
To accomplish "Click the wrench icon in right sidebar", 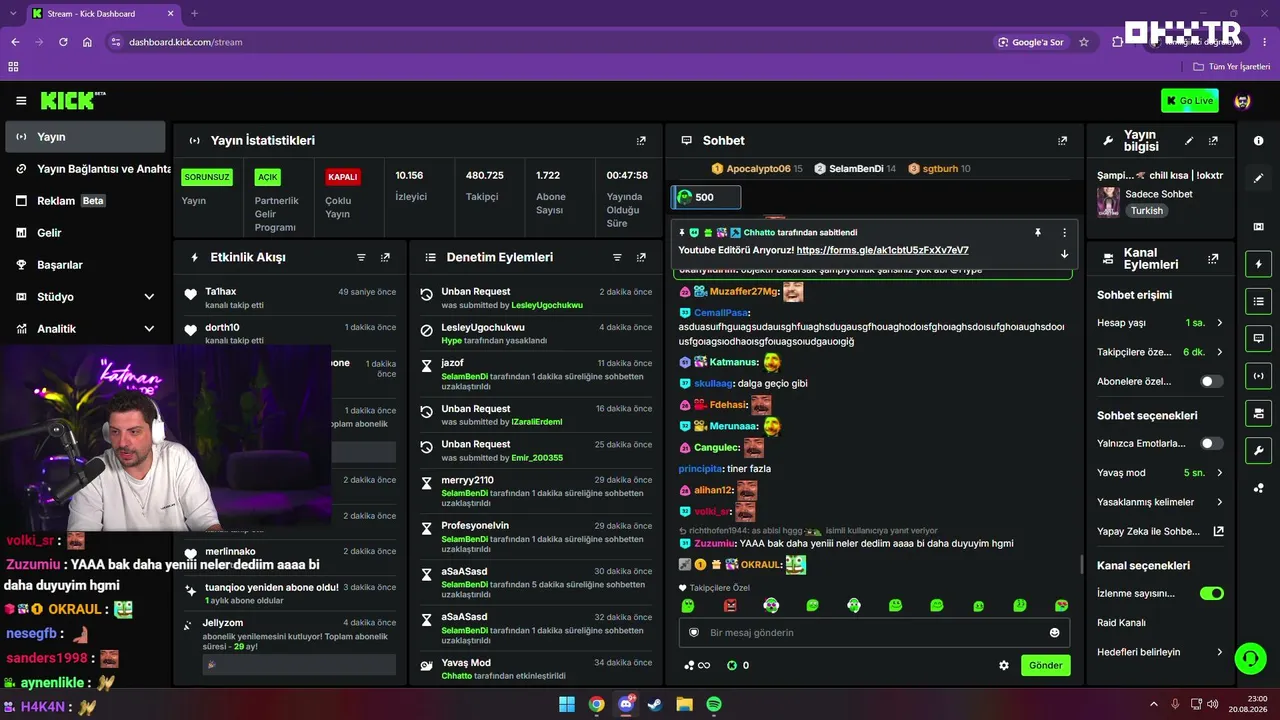I will click(x=1258, y=450).
